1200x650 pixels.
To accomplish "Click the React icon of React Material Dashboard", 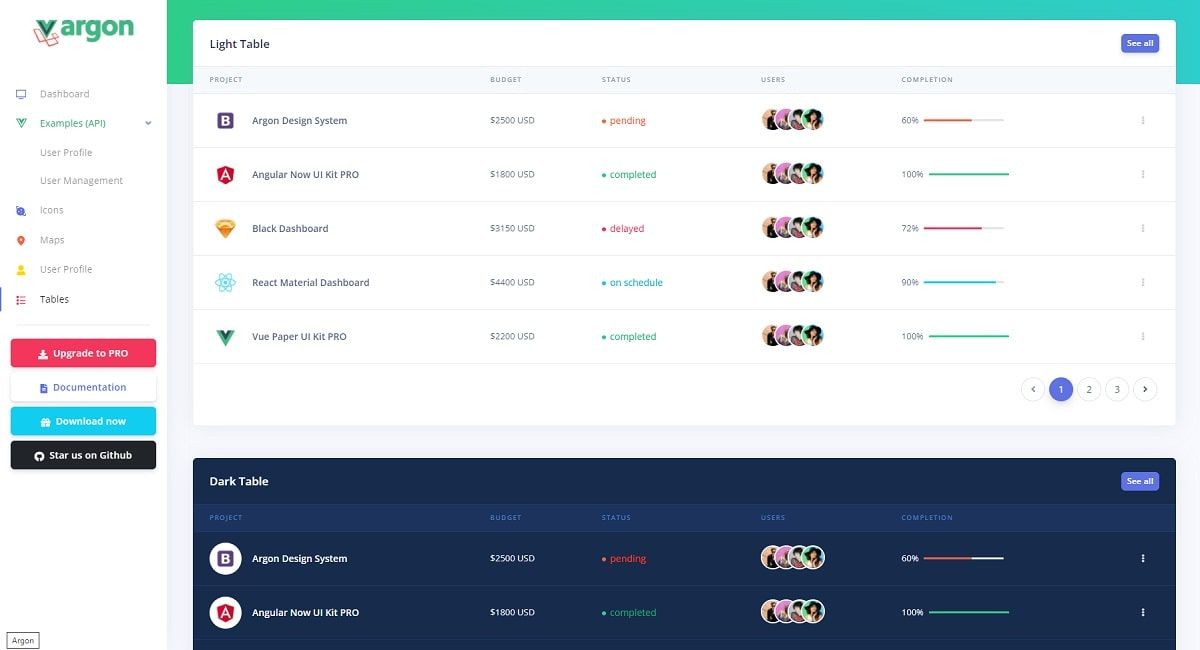I will [x=225, y=283].
